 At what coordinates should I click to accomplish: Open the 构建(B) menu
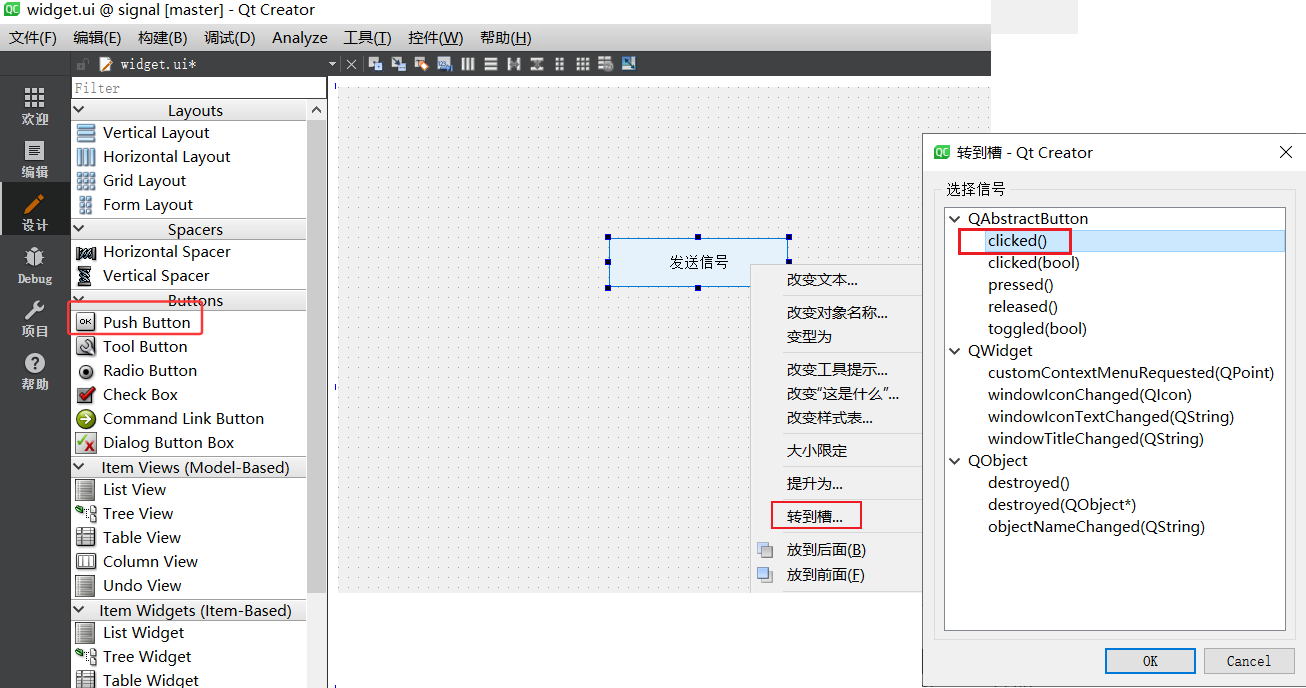[162, 37]
